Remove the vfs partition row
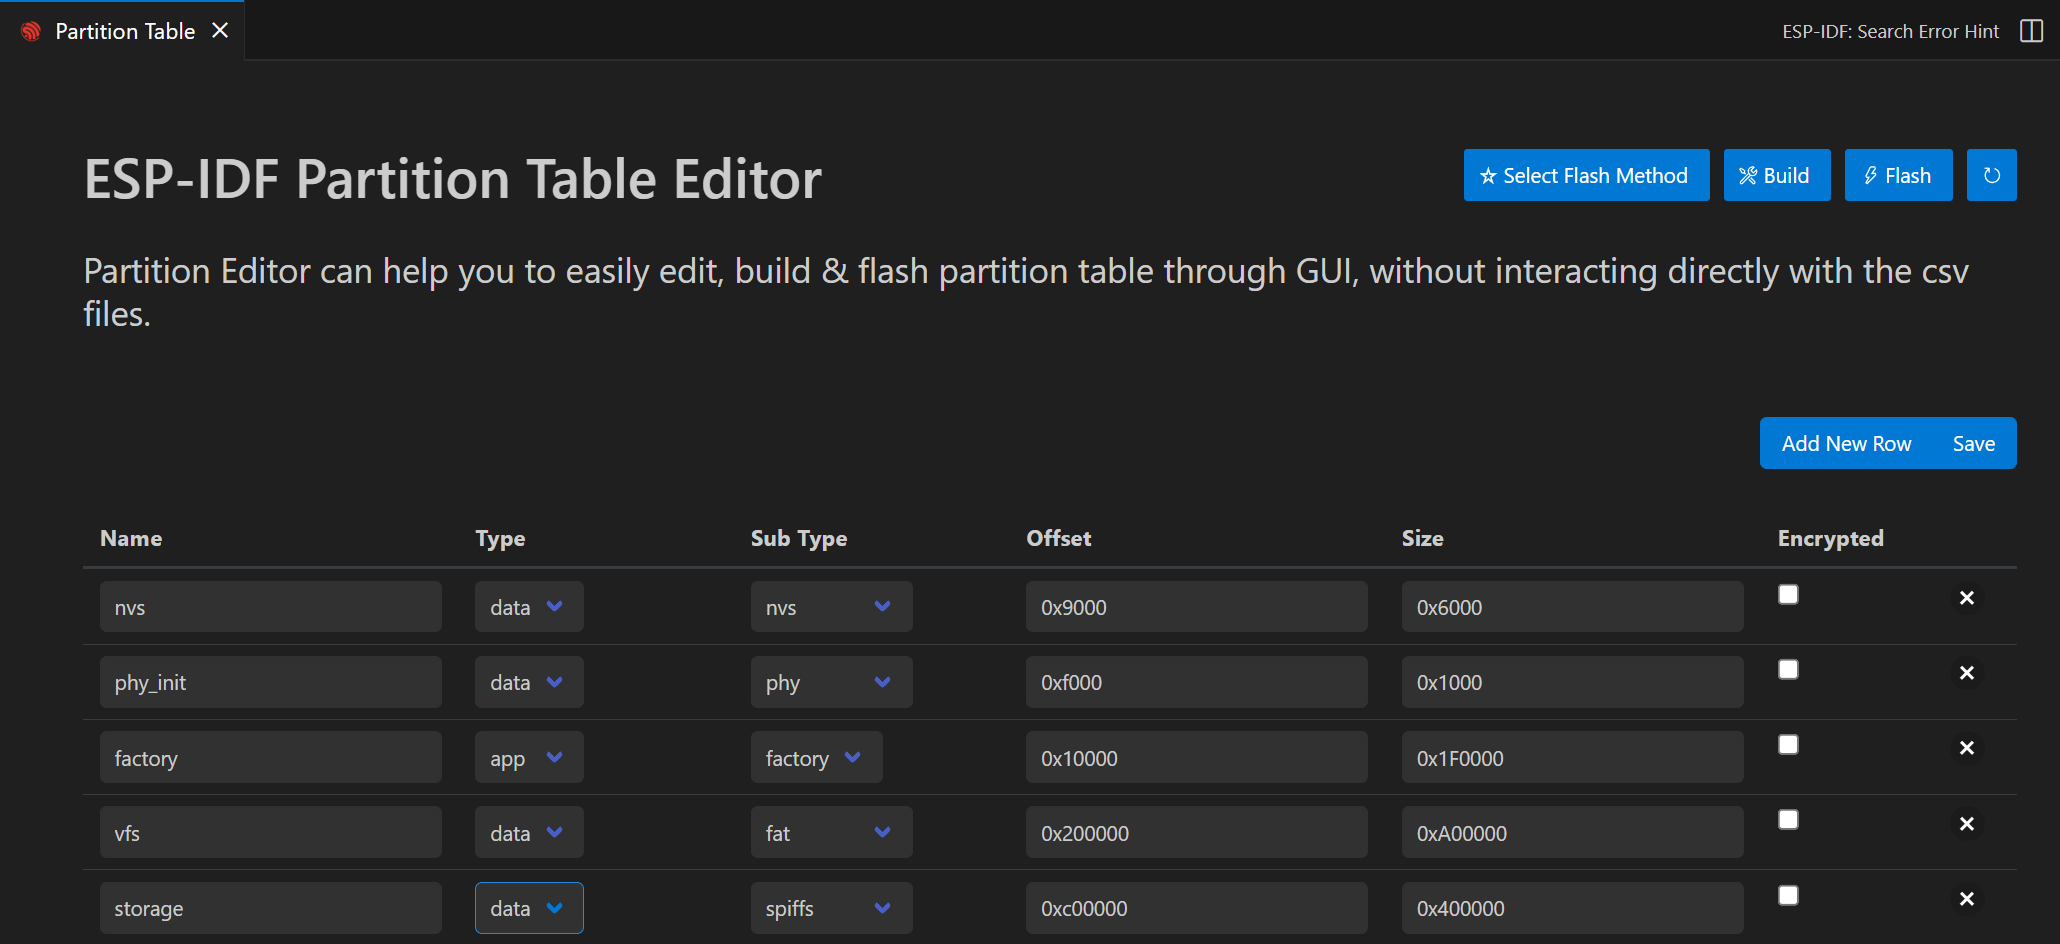Viewport: 2060px width, 944px height. click(1966, 824)
